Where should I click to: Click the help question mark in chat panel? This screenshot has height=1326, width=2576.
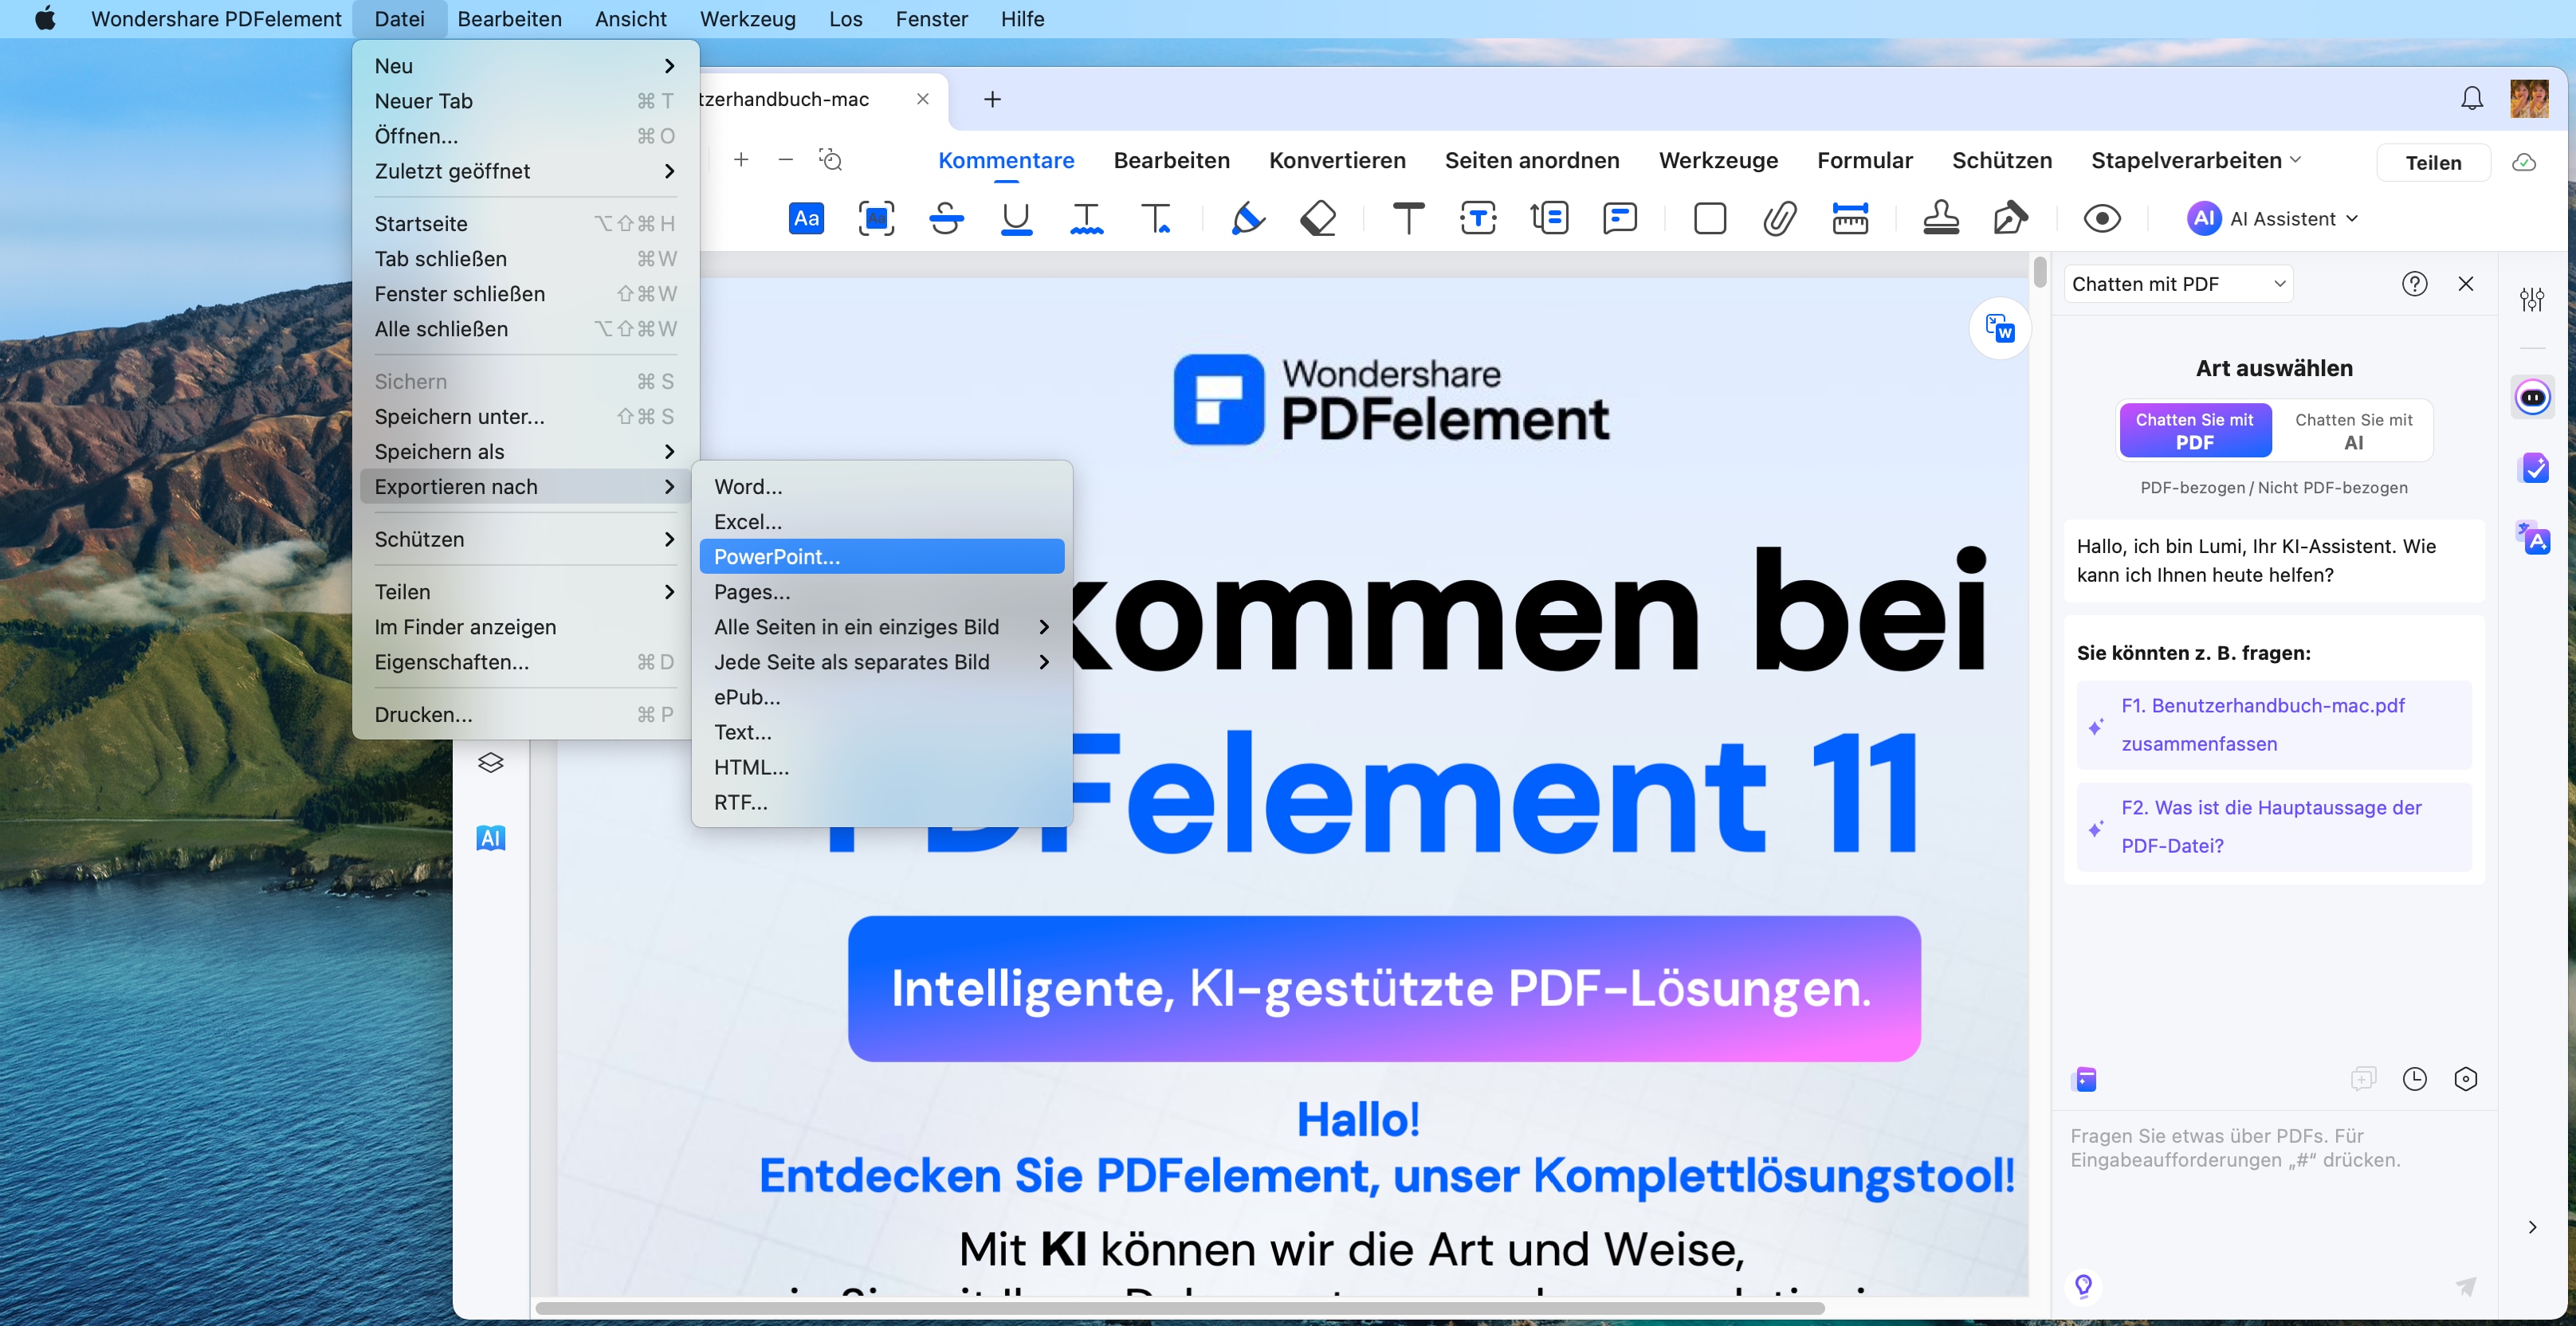click(2414, 284)
